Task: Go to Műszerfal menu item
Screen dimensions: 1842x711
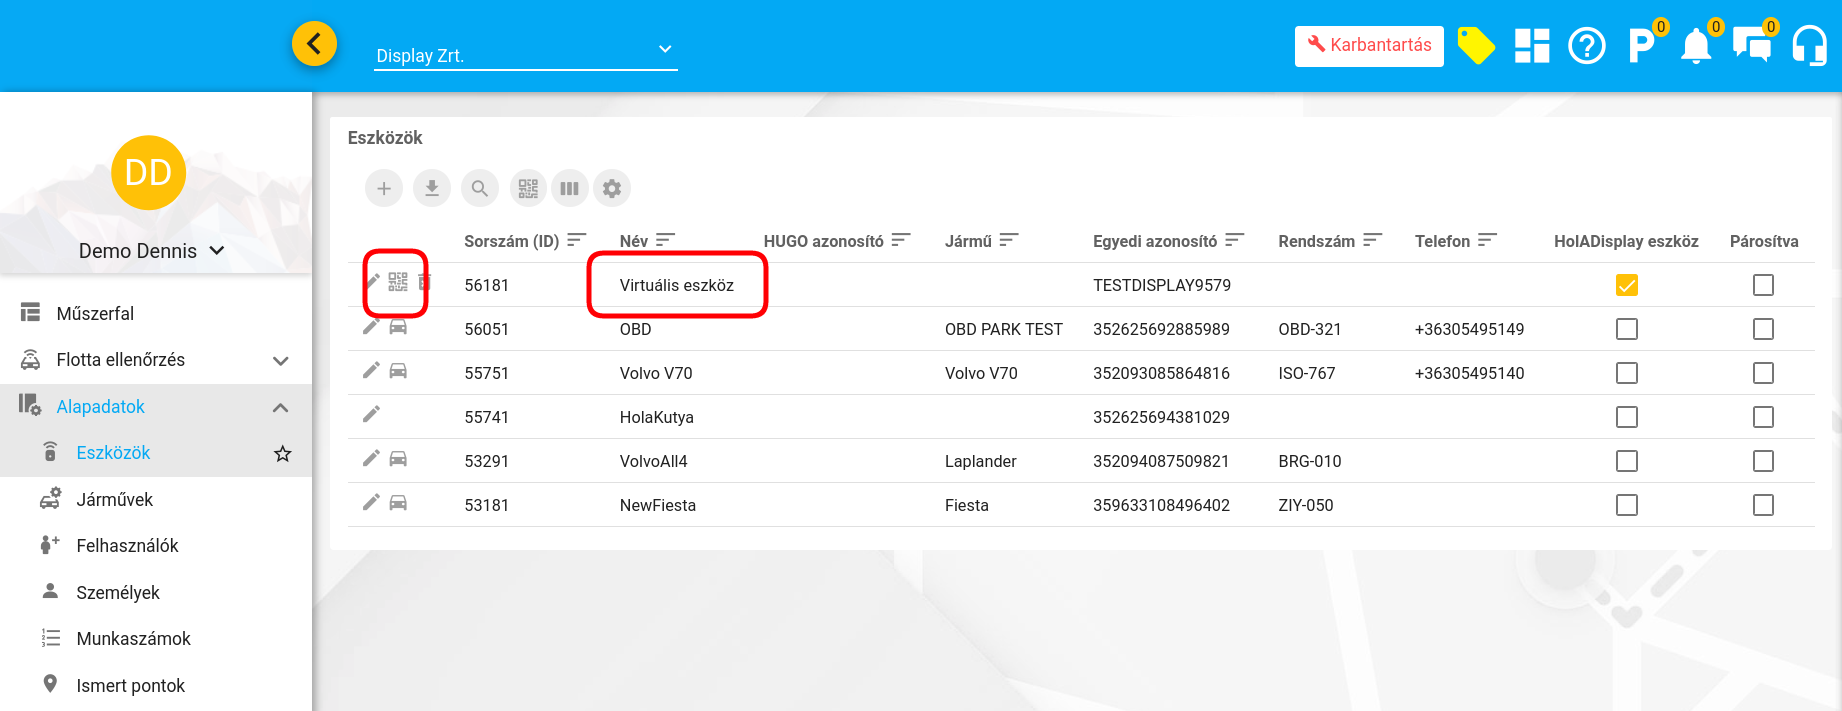Action: (x=95, y=314)
